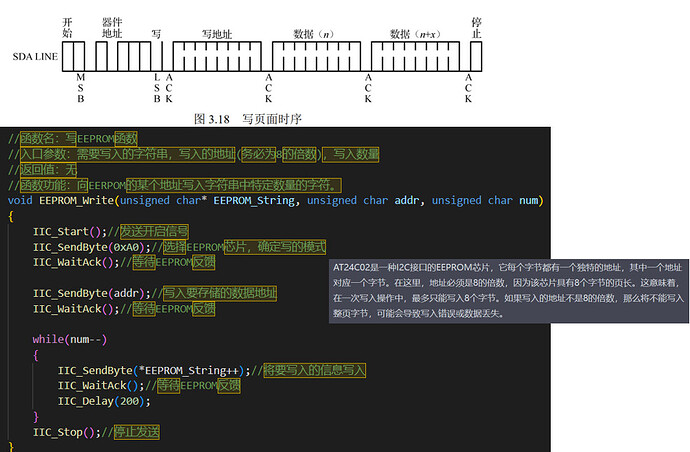Image resolution: width=690 pixels, height=452 pixels.
Task: Click the comment 发送开启信号
Action: tap(154, 232)
